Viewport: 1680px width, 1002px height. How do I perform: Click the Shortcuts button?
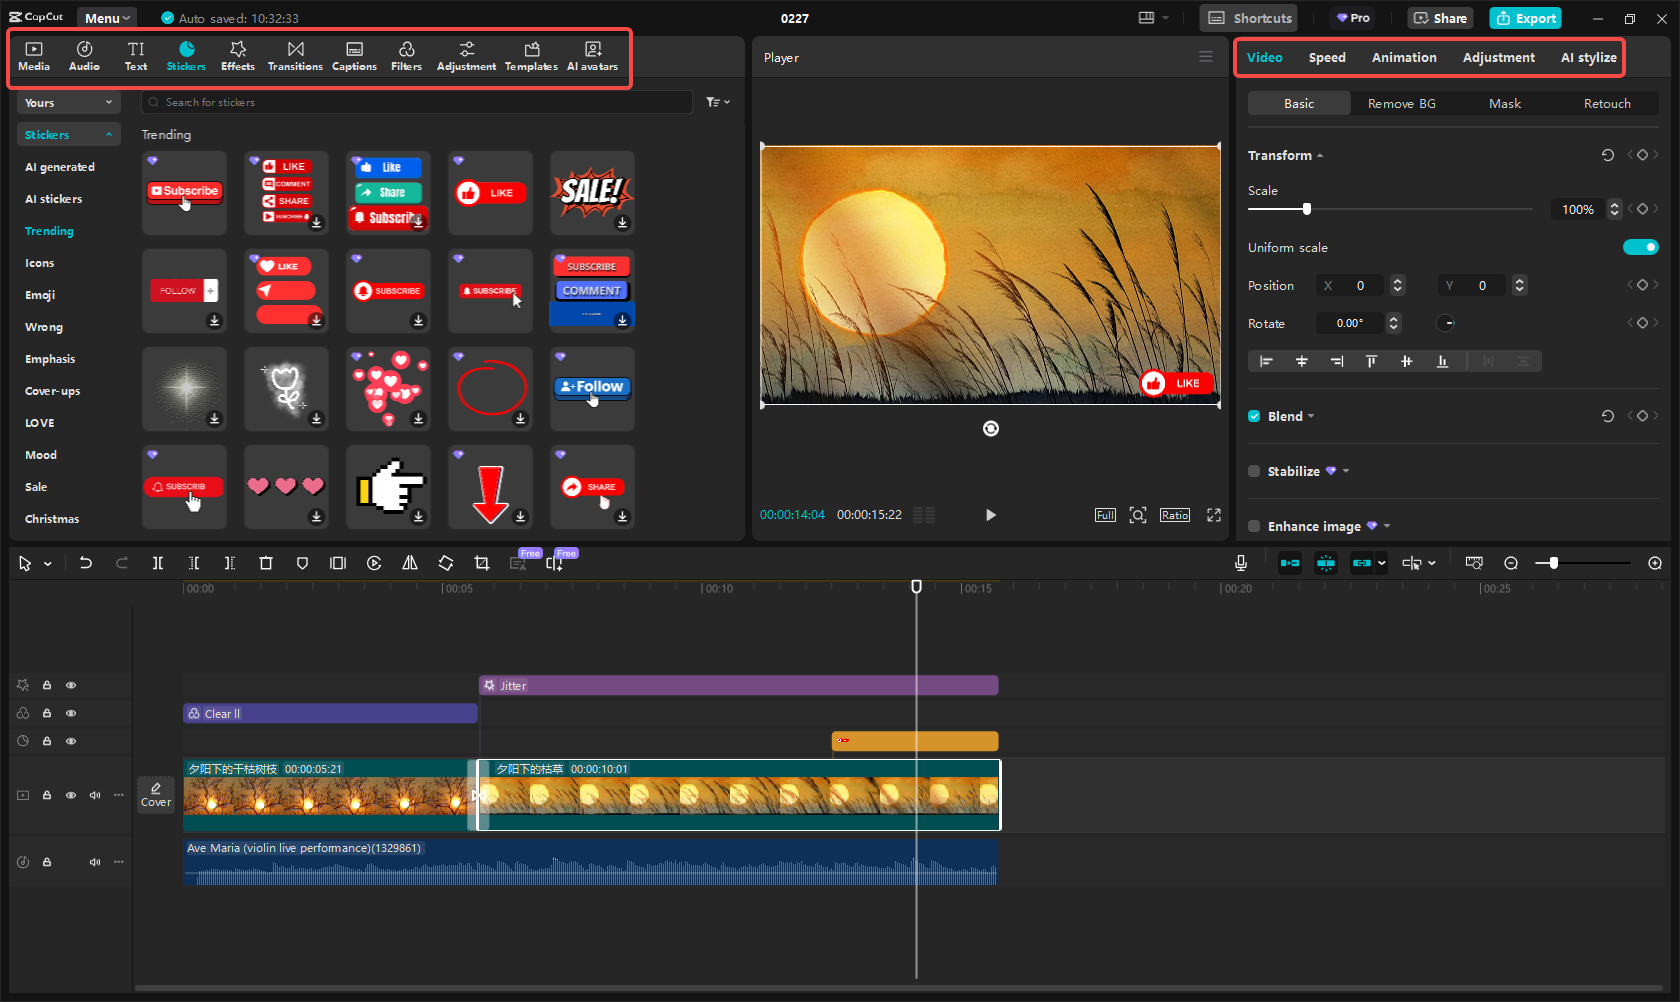click(x=1250, y=18)
